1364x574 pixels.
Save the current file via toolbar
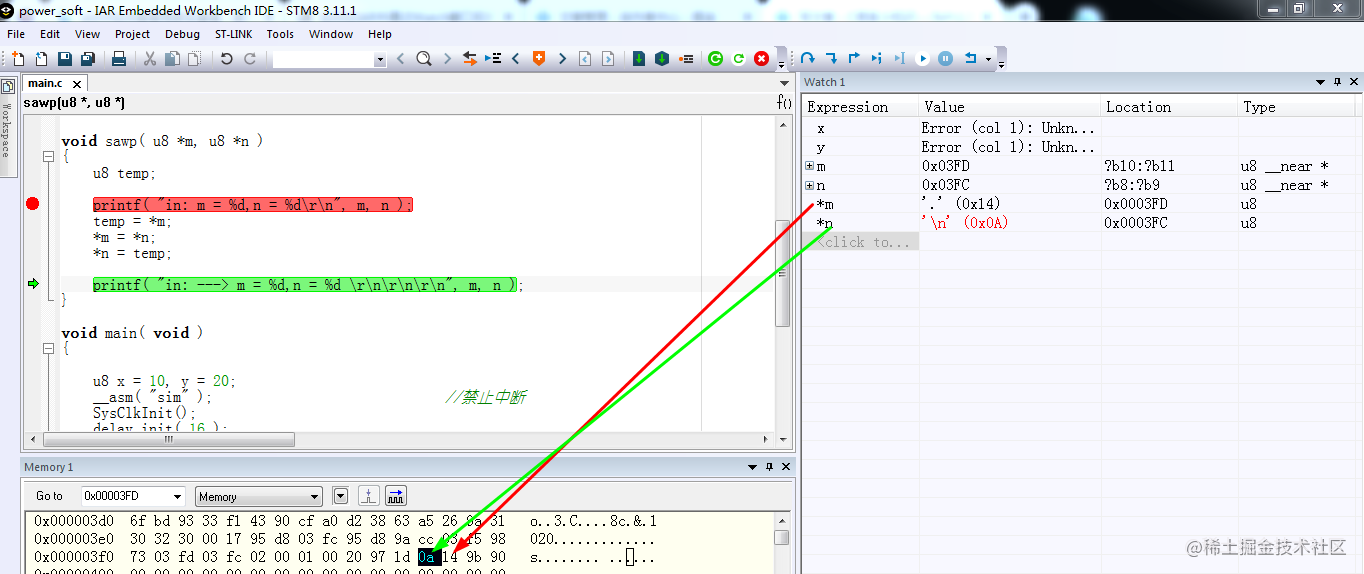click(x=65, y=59)
